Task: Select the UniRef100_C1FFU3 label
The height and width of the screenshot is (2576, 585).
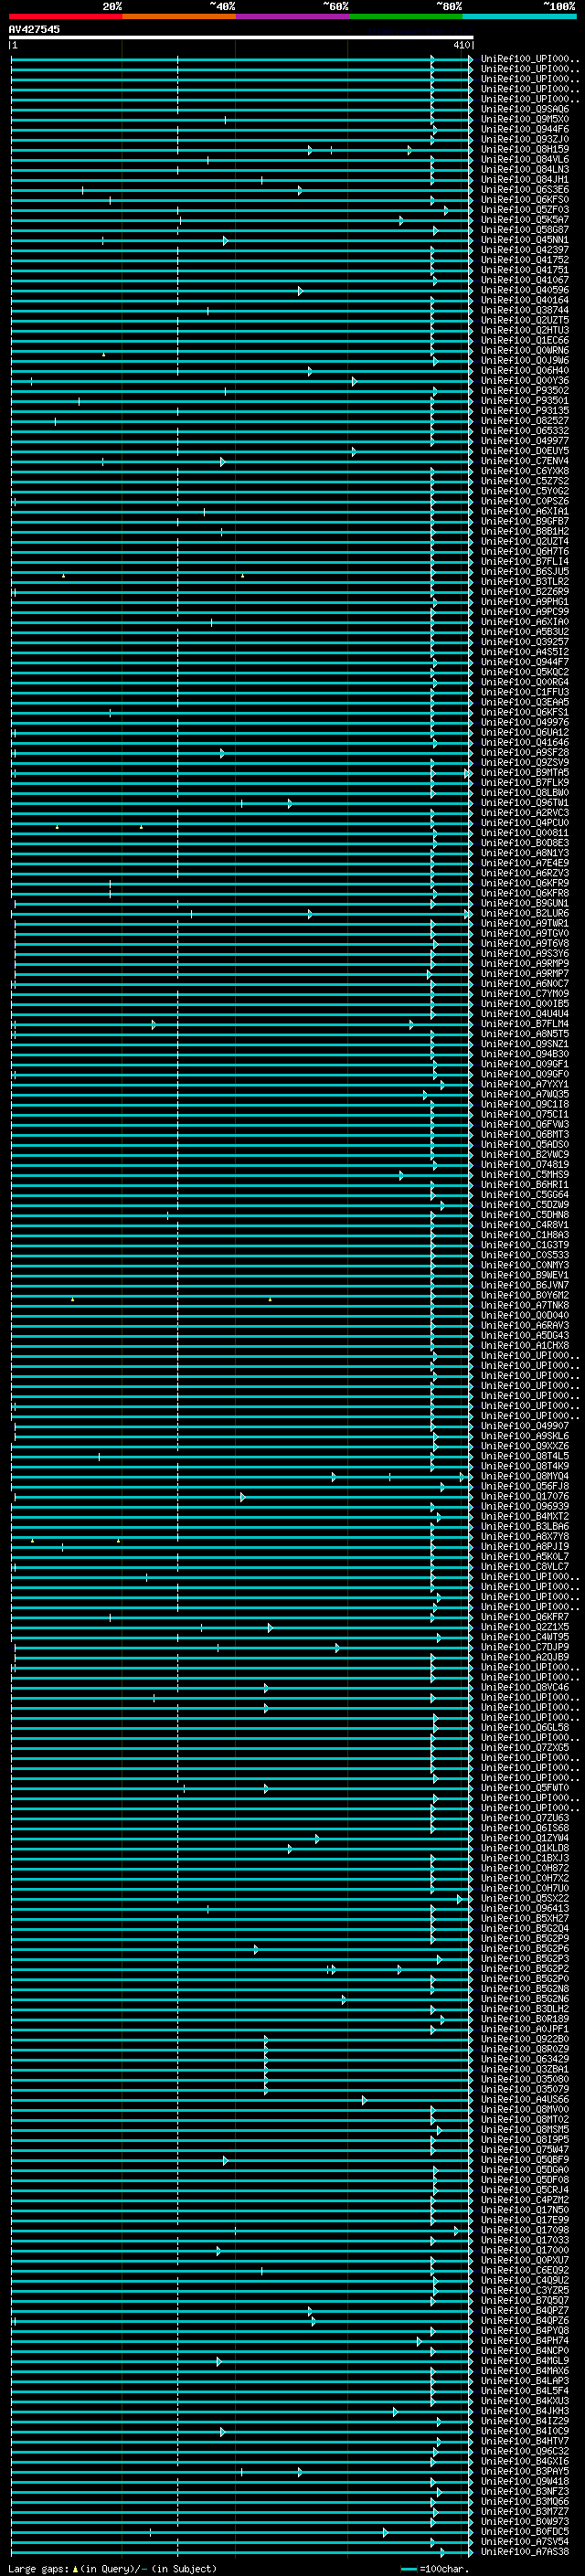Action: [x=525, y=691]
